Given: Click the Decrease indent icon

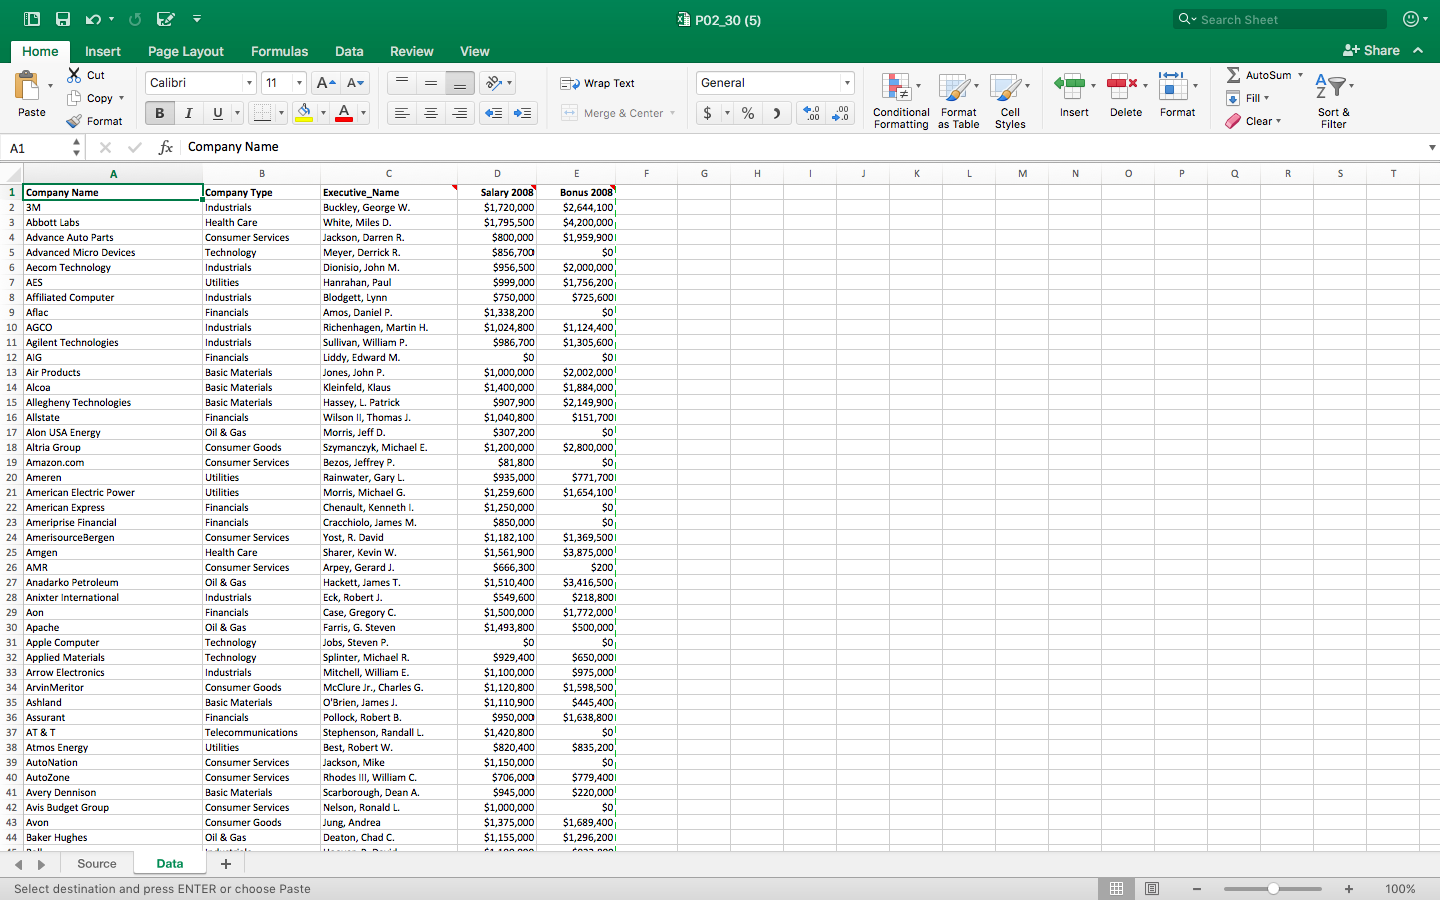Looking at the screenshot, I should (x=494, y=113).
